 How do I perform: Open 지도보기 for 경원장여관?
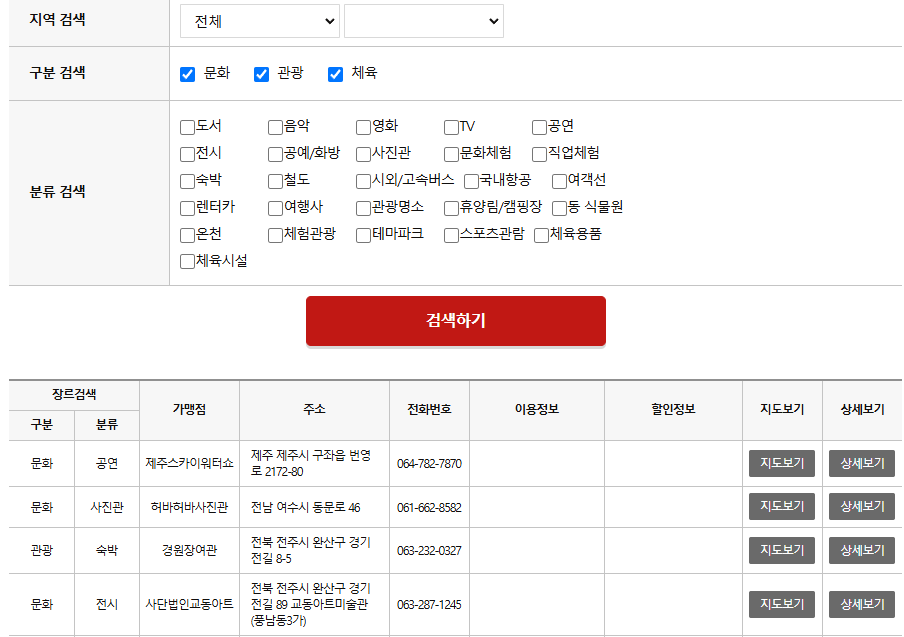pos(781,550)
